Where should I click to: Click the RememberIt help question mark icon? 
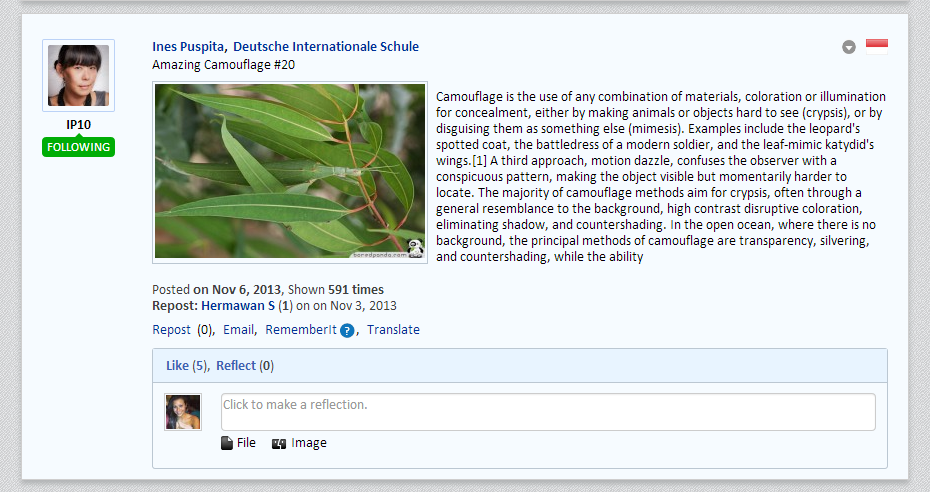click(347, 331)
